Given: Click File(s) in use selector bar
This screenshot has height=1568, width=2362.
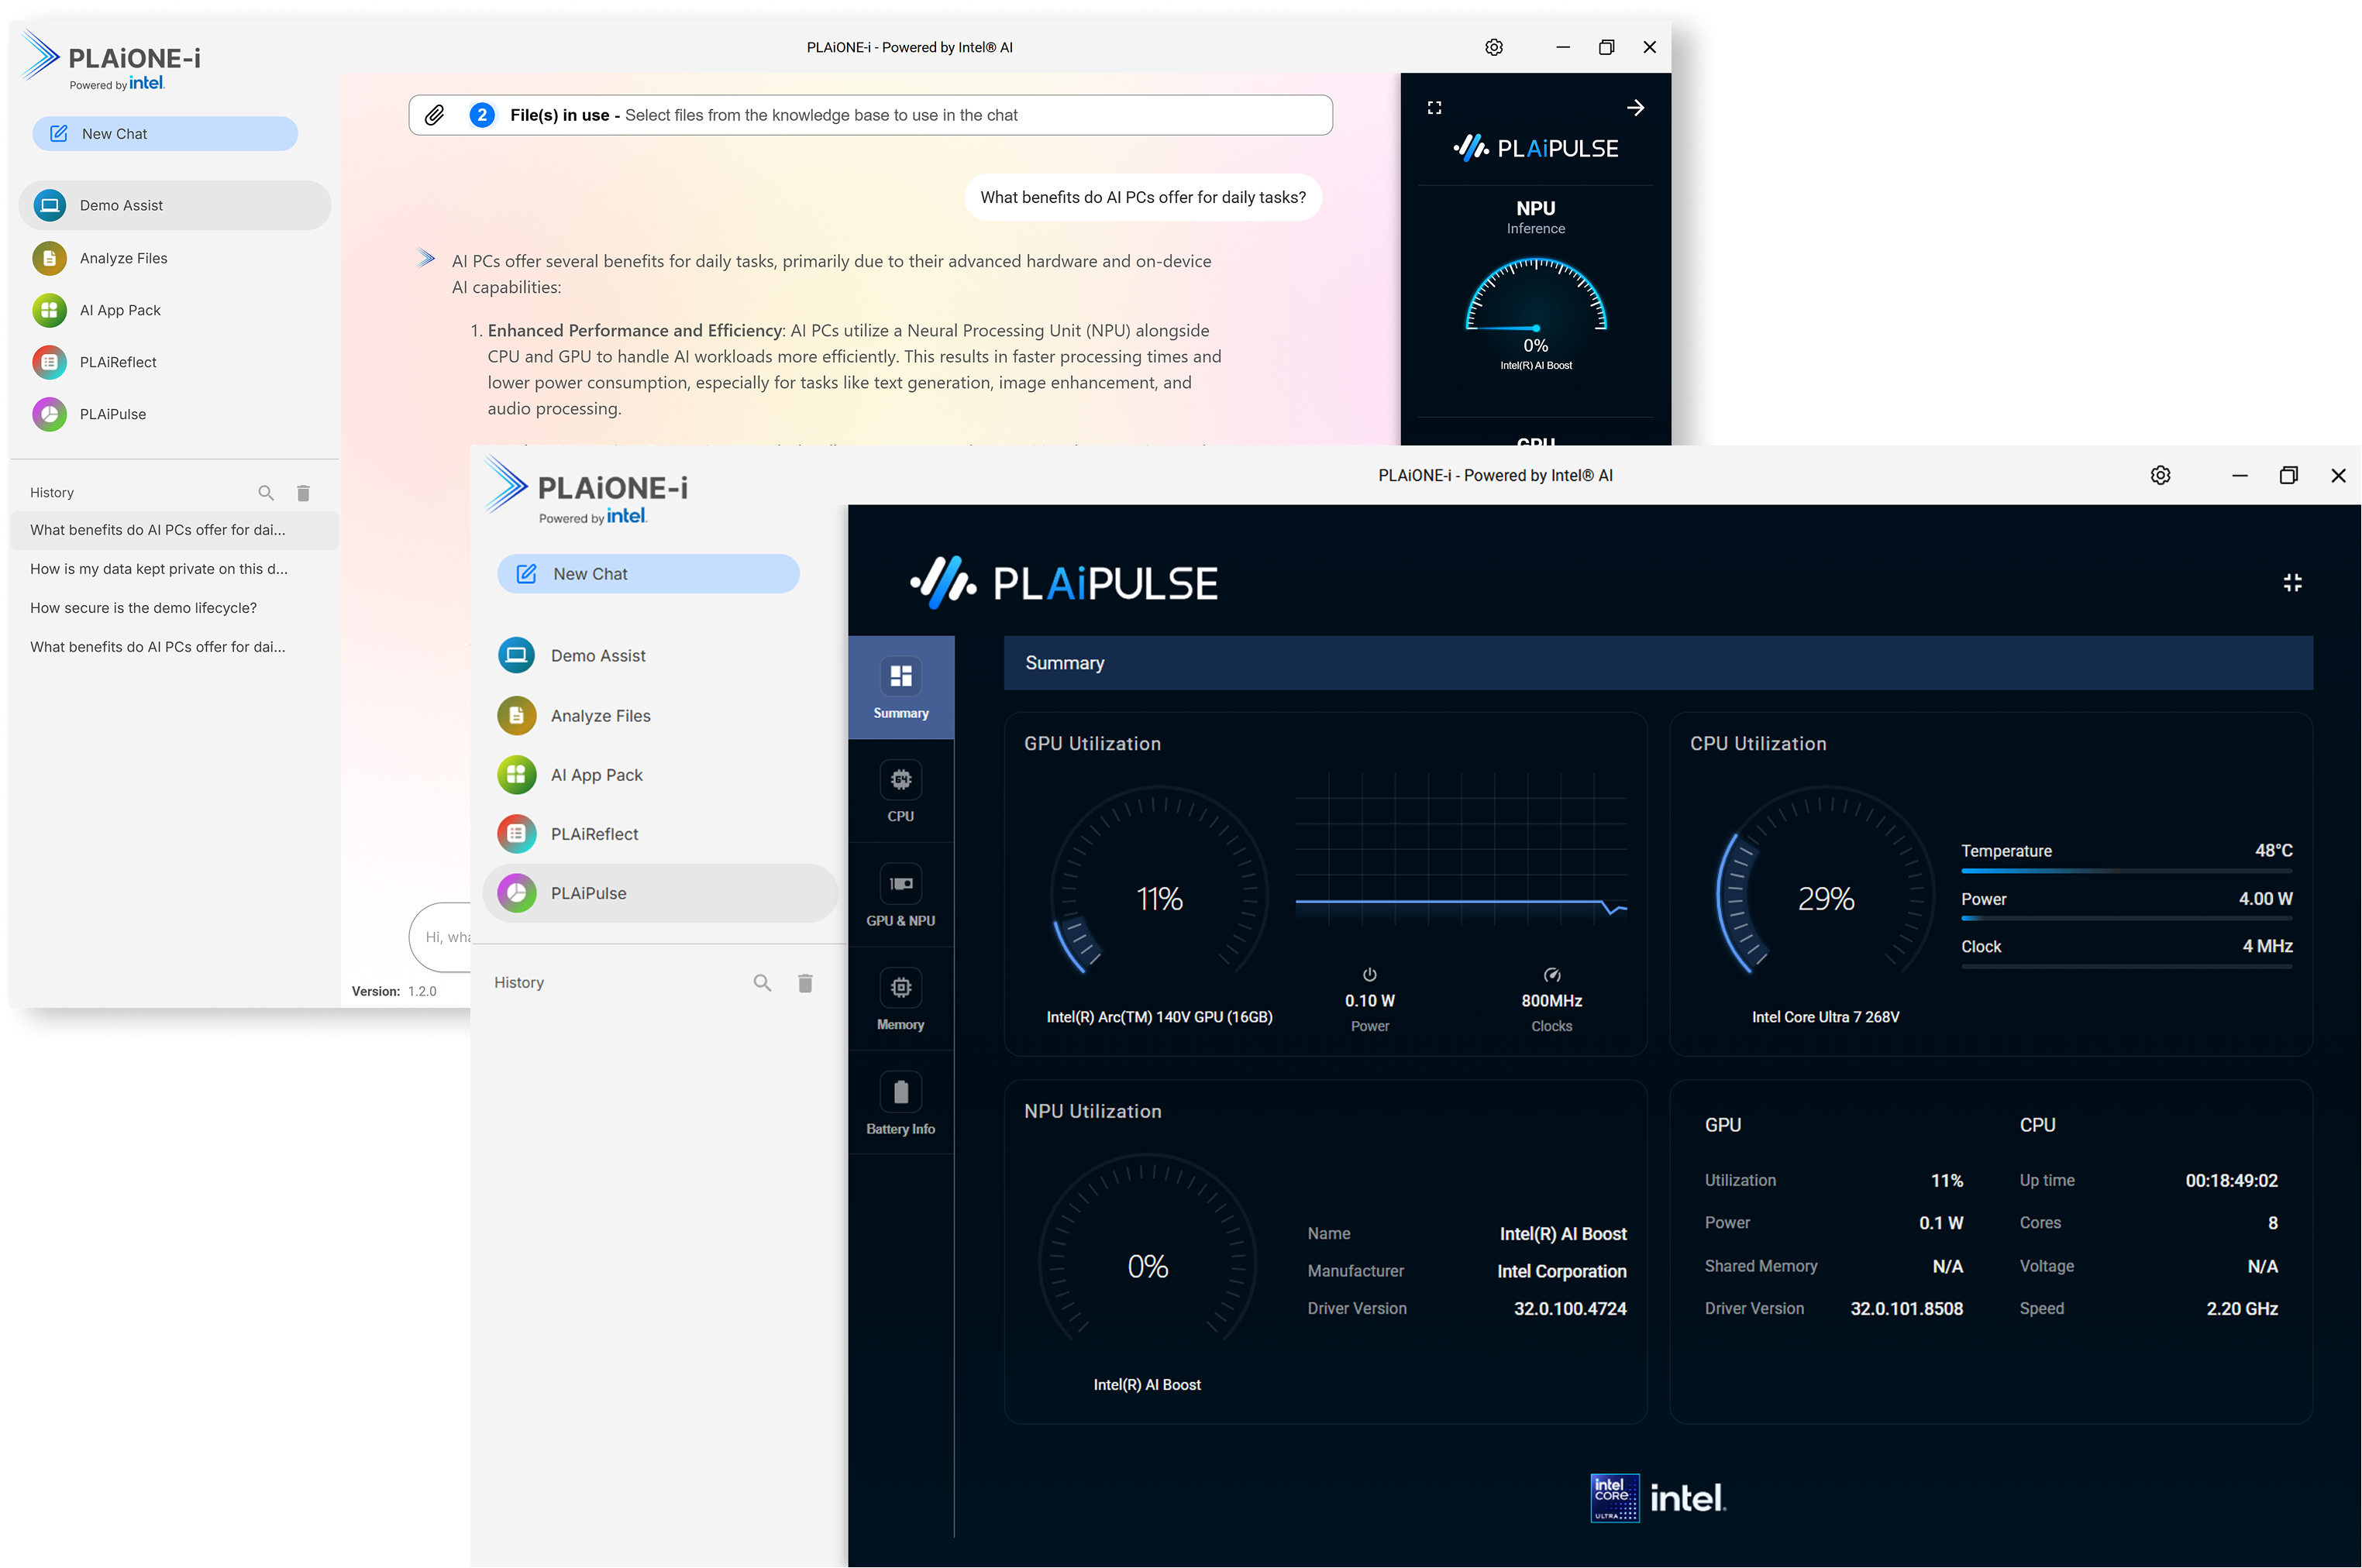Looking at the screenshot, I should pyautogui.click(x=870, y=115).
